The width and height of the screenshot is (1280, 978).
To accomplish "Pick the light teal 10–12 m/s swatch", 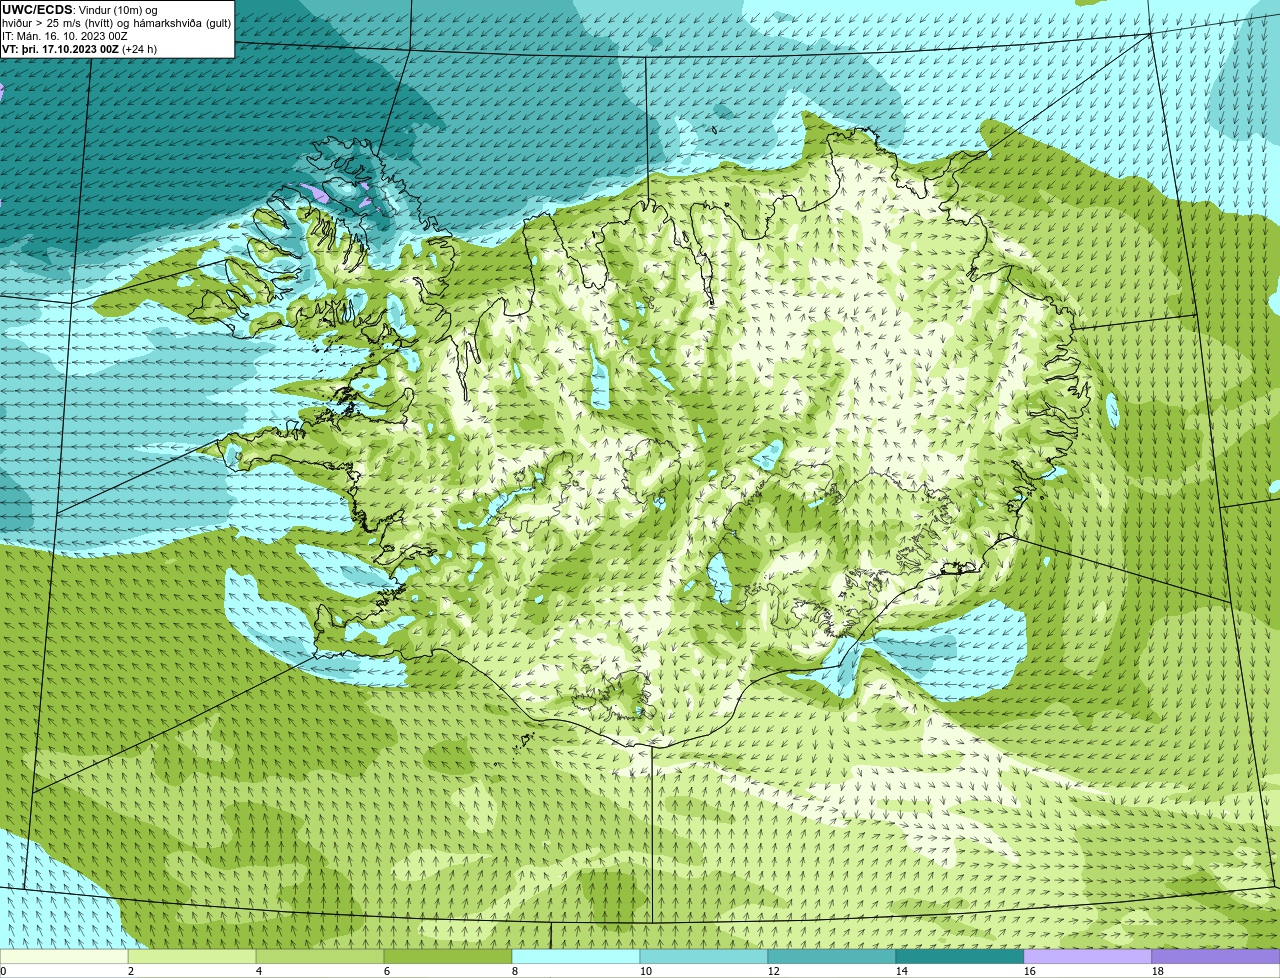I will pos(704,957).
